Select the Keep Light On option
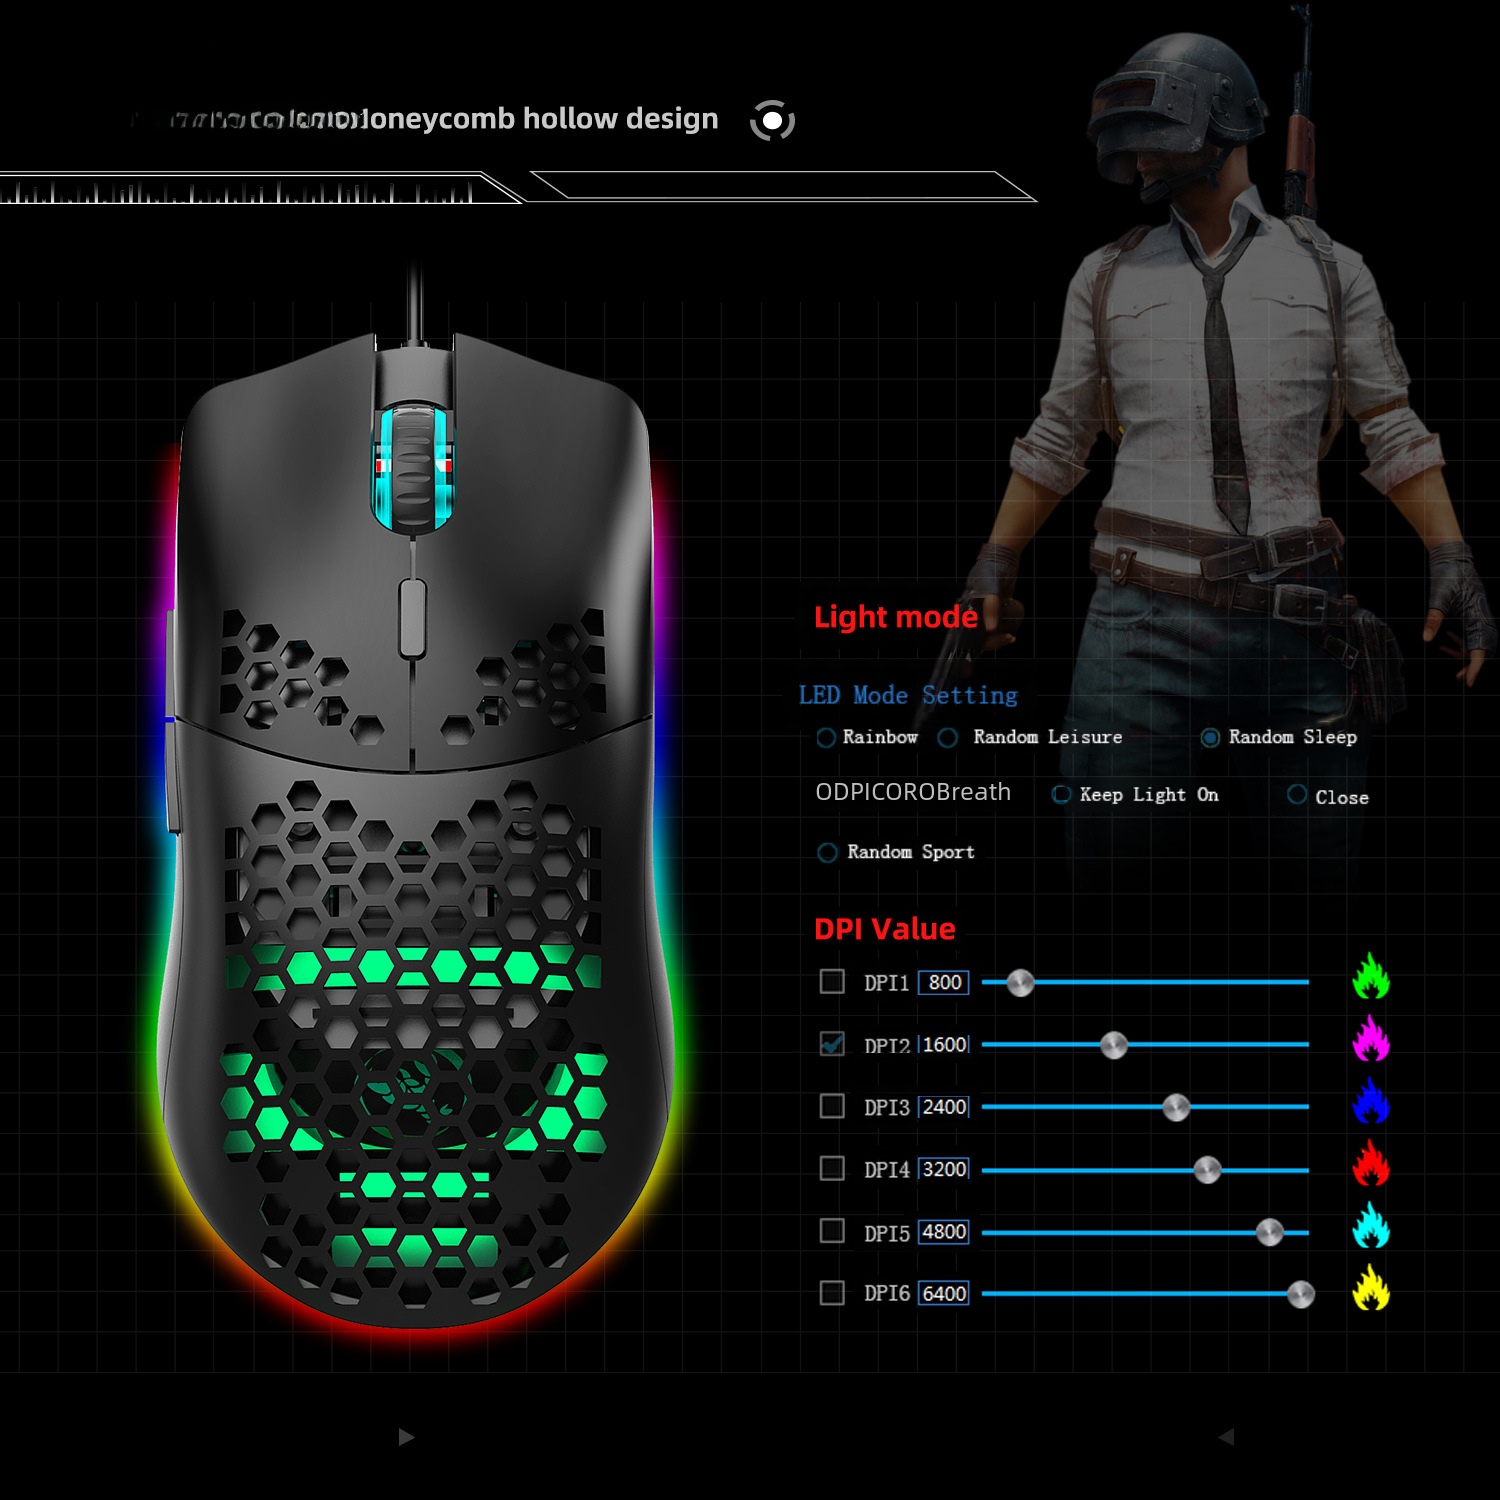This screenshot has height=1500, width=1500. coord(1062,795)
